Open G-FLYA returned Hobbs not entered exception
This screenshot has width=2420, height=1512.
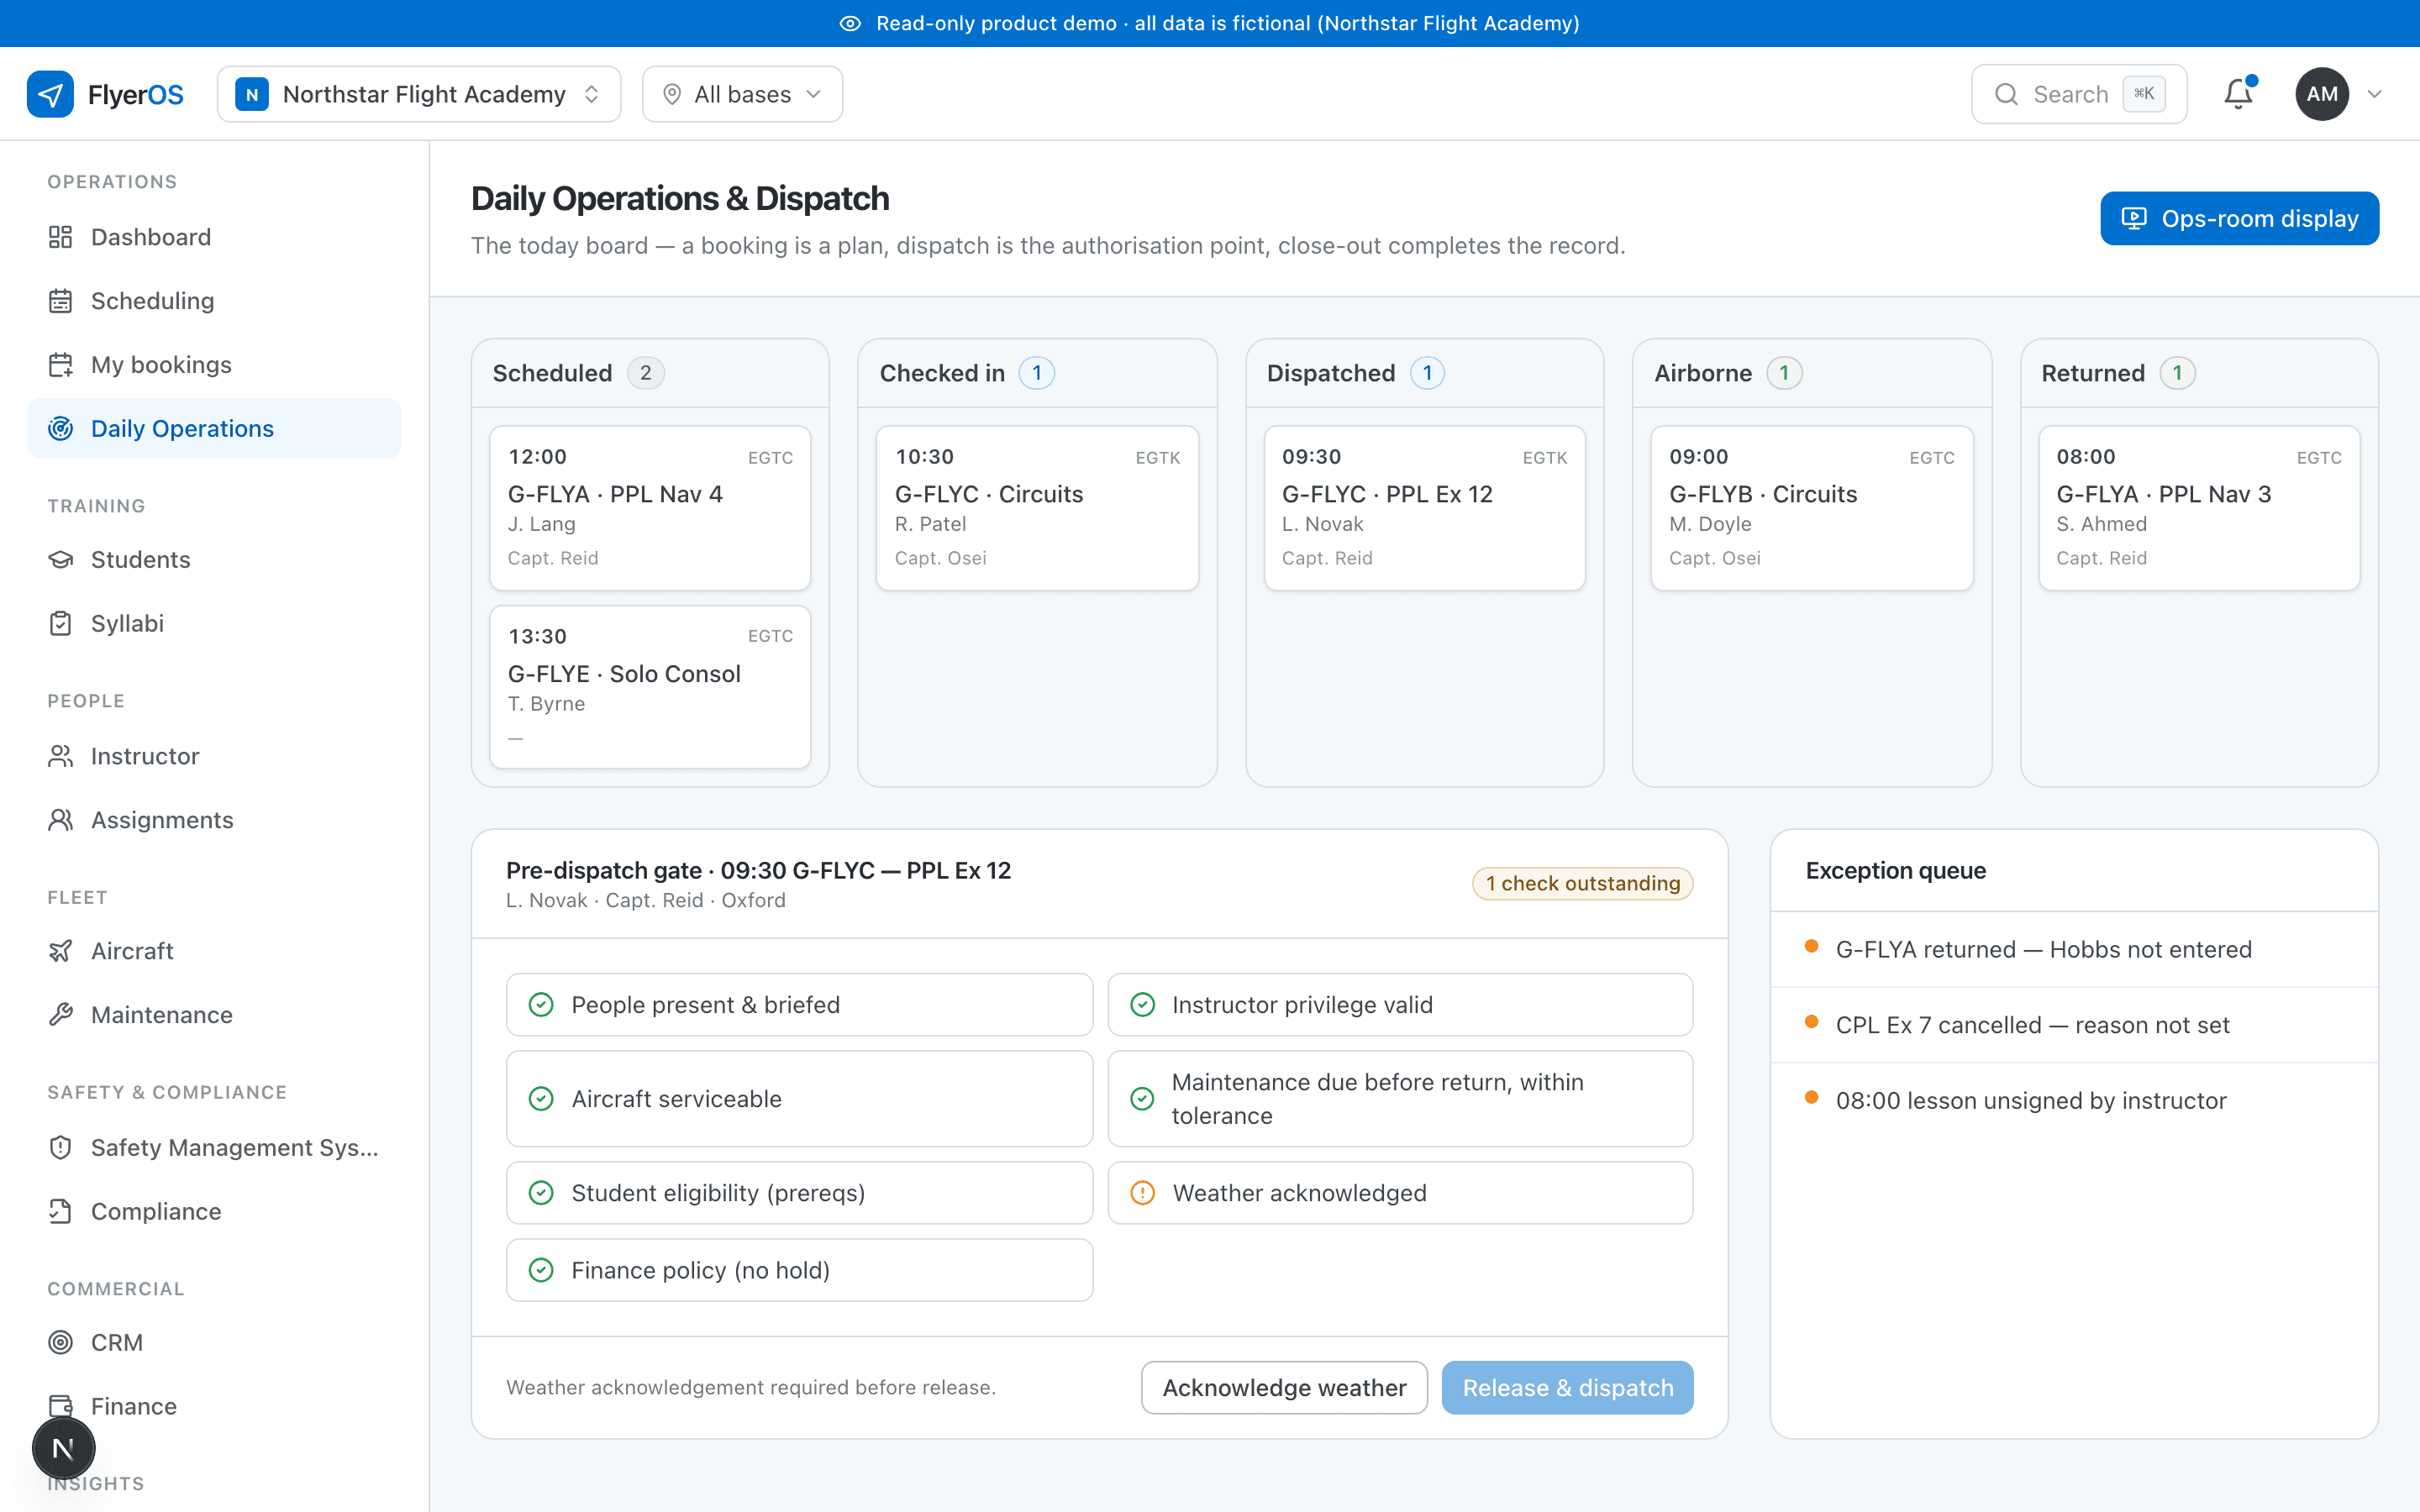click(2074, 950)
